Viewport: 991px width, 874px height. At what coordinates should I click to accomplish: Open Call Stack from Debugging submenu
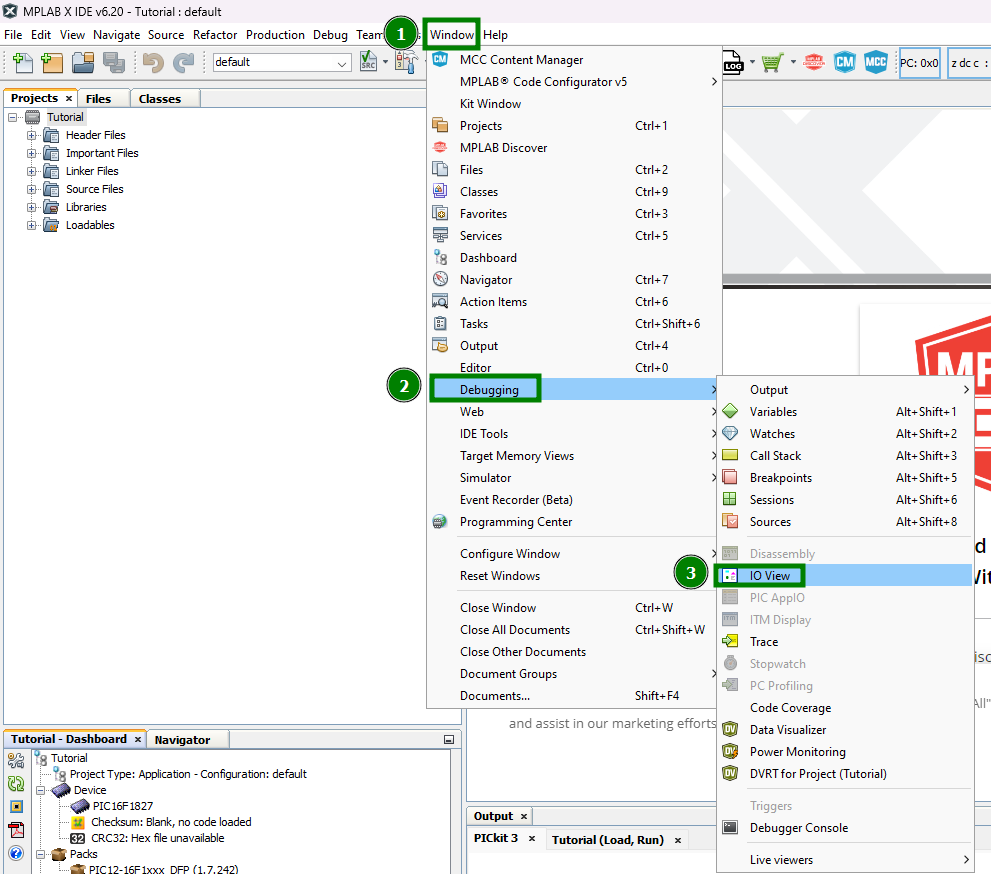coord(845,456)
